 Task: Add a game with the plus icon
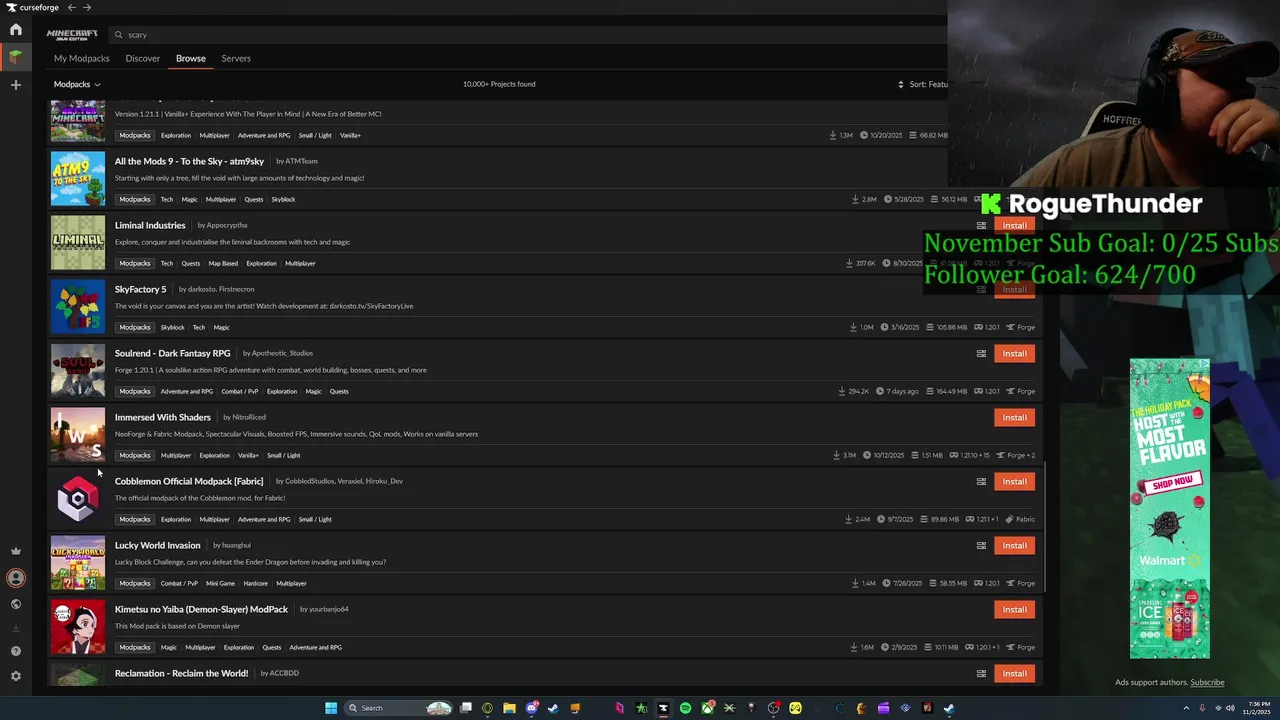16,85
